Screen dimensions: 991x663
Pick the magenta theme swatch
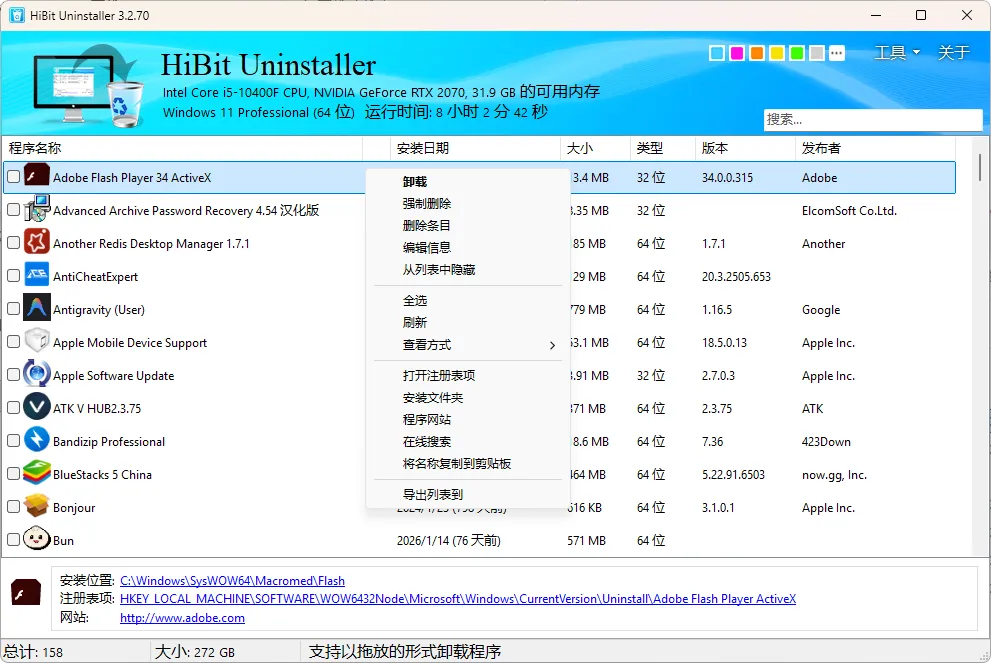737,53
